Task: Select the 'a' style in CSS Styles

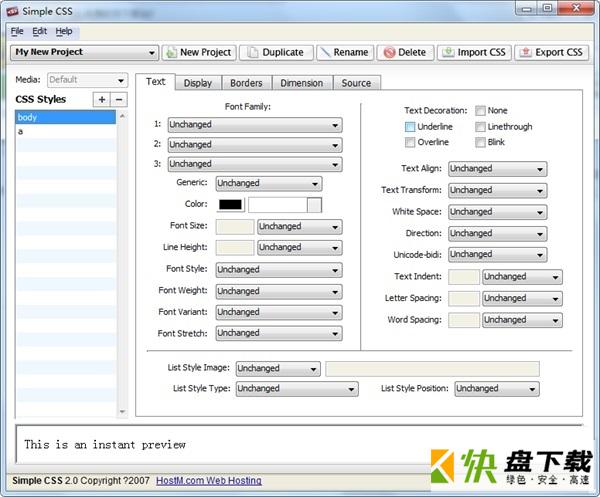Action: (65, 131)
